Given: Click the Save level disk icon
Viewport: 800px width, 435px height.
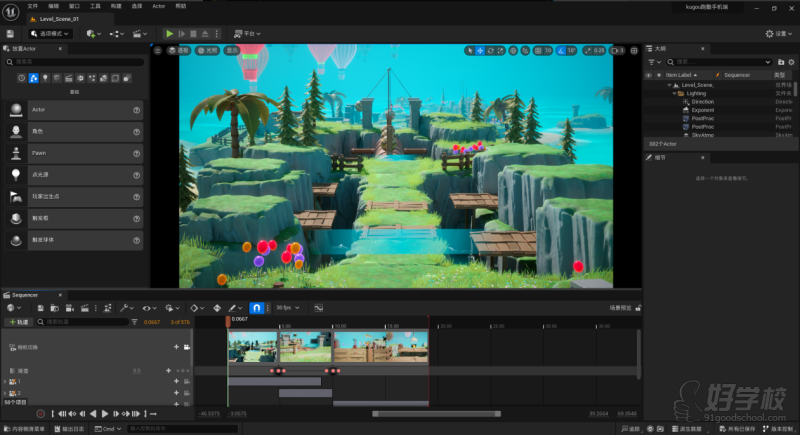Looking at the screenshot, I should coord(12,33).
